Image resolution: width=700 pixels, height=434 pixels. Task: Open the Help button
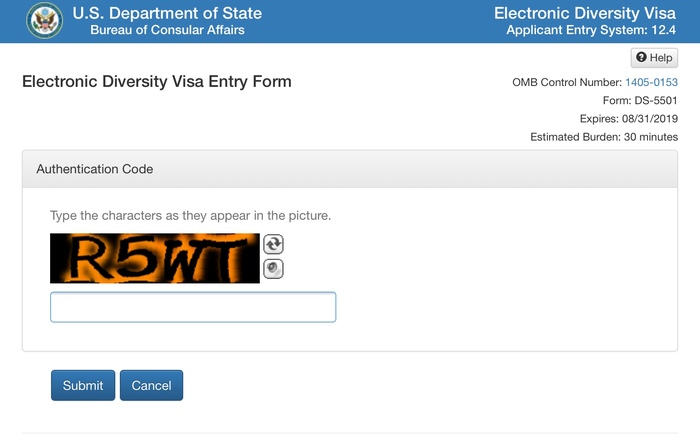pyautogui.click(x=655, y=58)
